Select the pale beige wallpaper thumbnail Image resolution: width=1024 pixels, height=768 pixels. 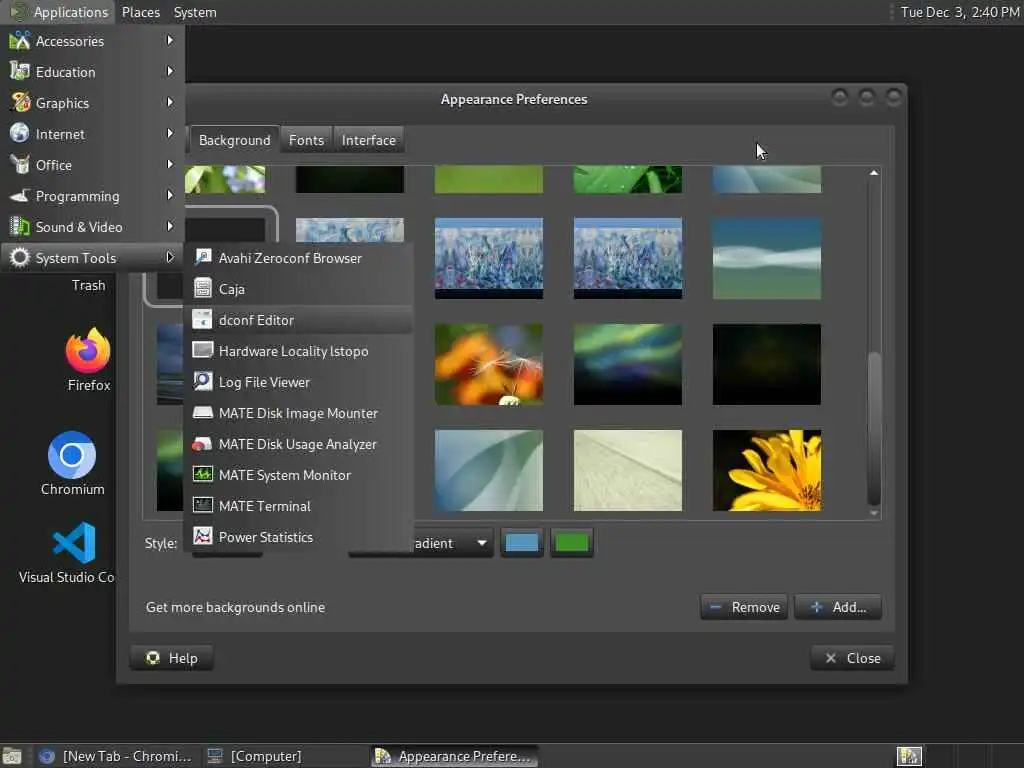(x=628, y=470)
